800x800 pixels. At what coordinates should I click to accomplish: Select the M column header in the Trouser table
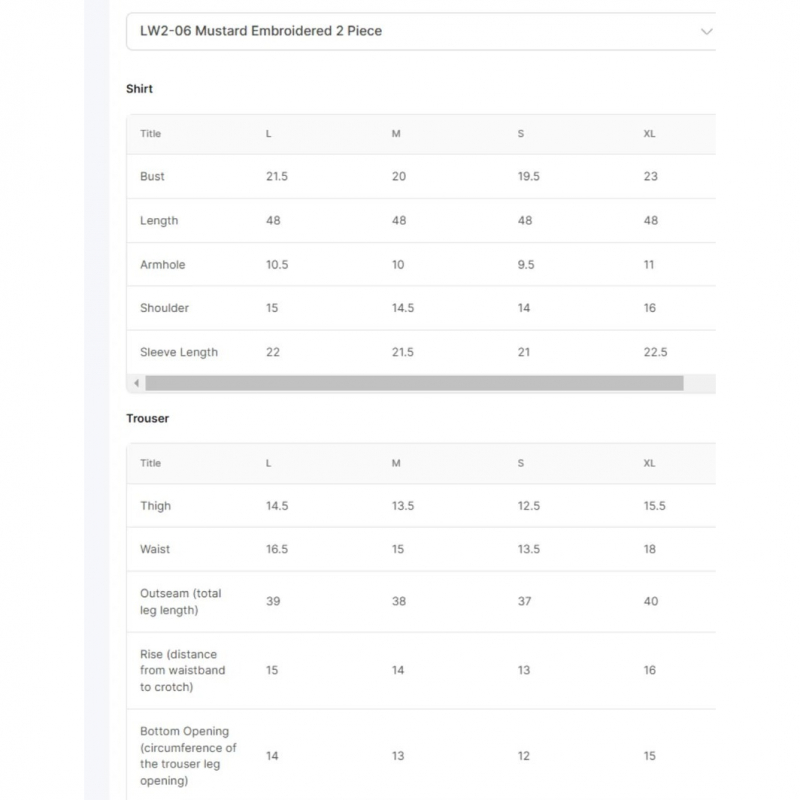(396, 463)
